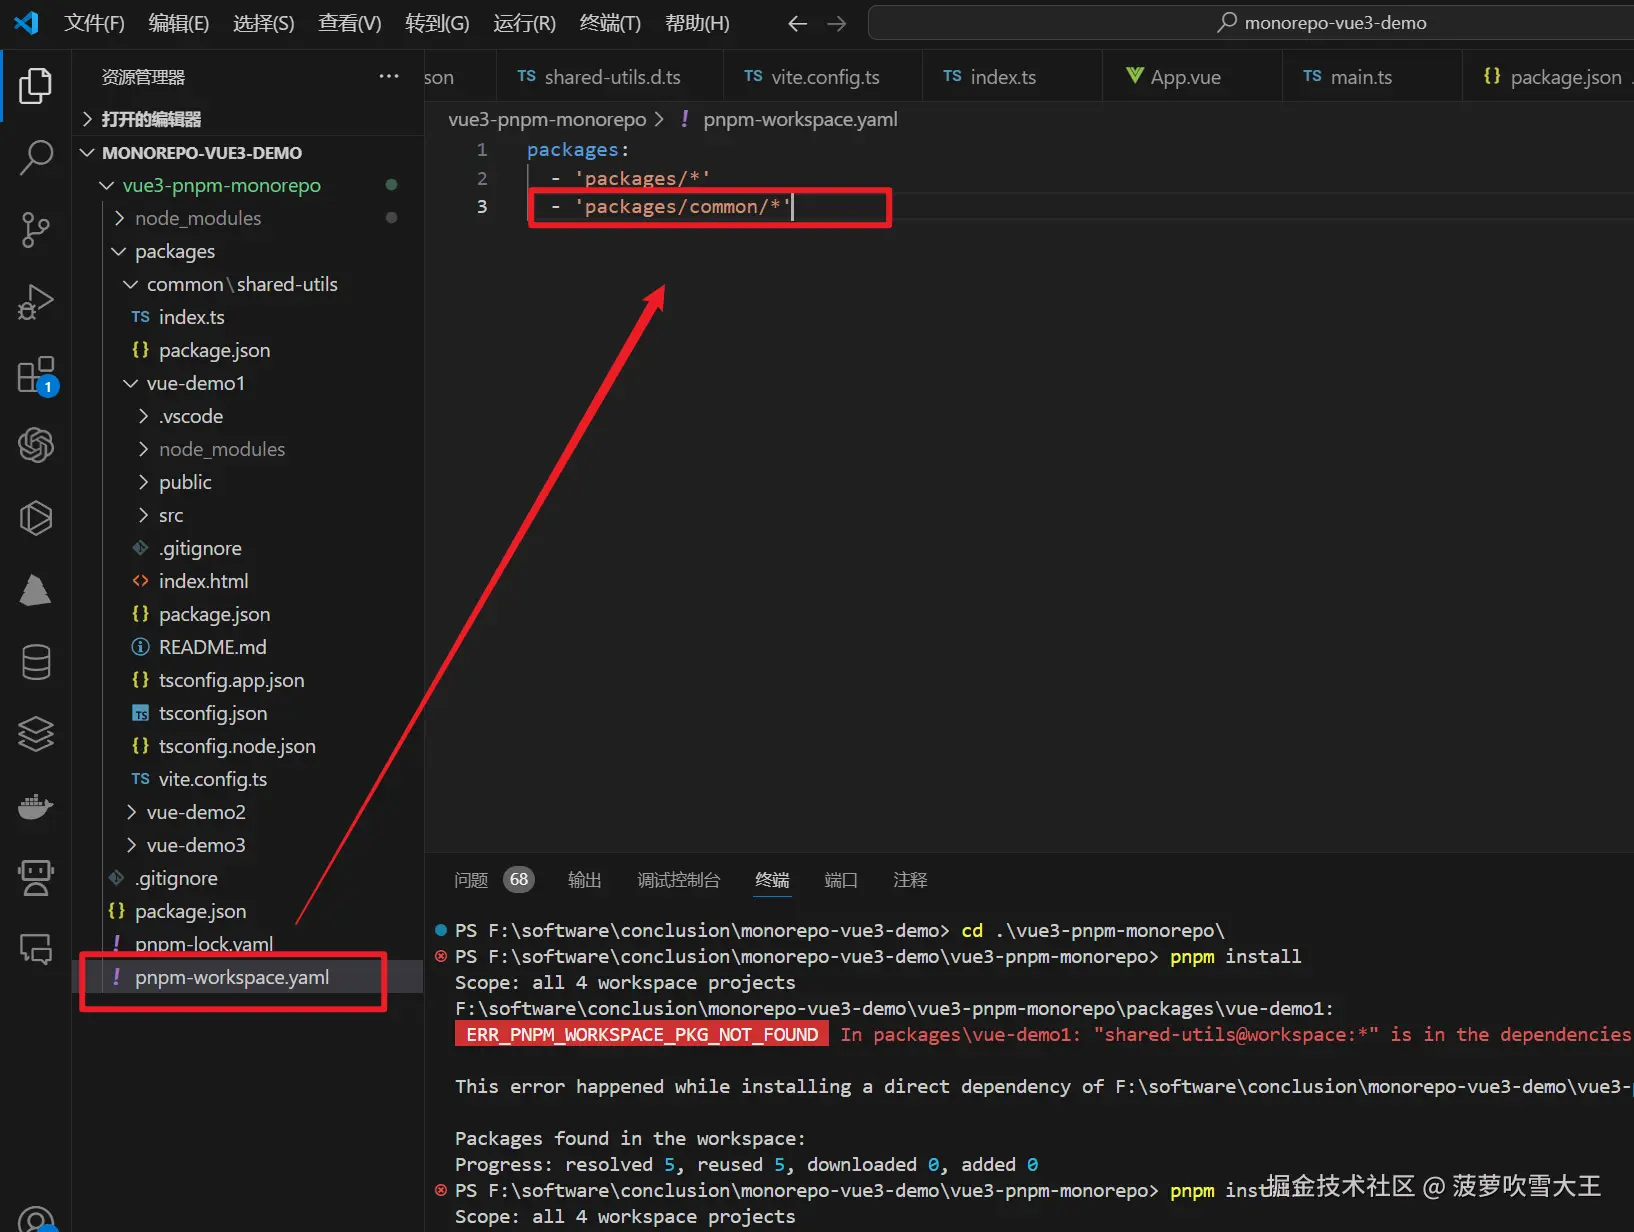Viewport: 1634px width, 1232px height.
Task: Click the VS Code logo icon
Action: (27, 23)
